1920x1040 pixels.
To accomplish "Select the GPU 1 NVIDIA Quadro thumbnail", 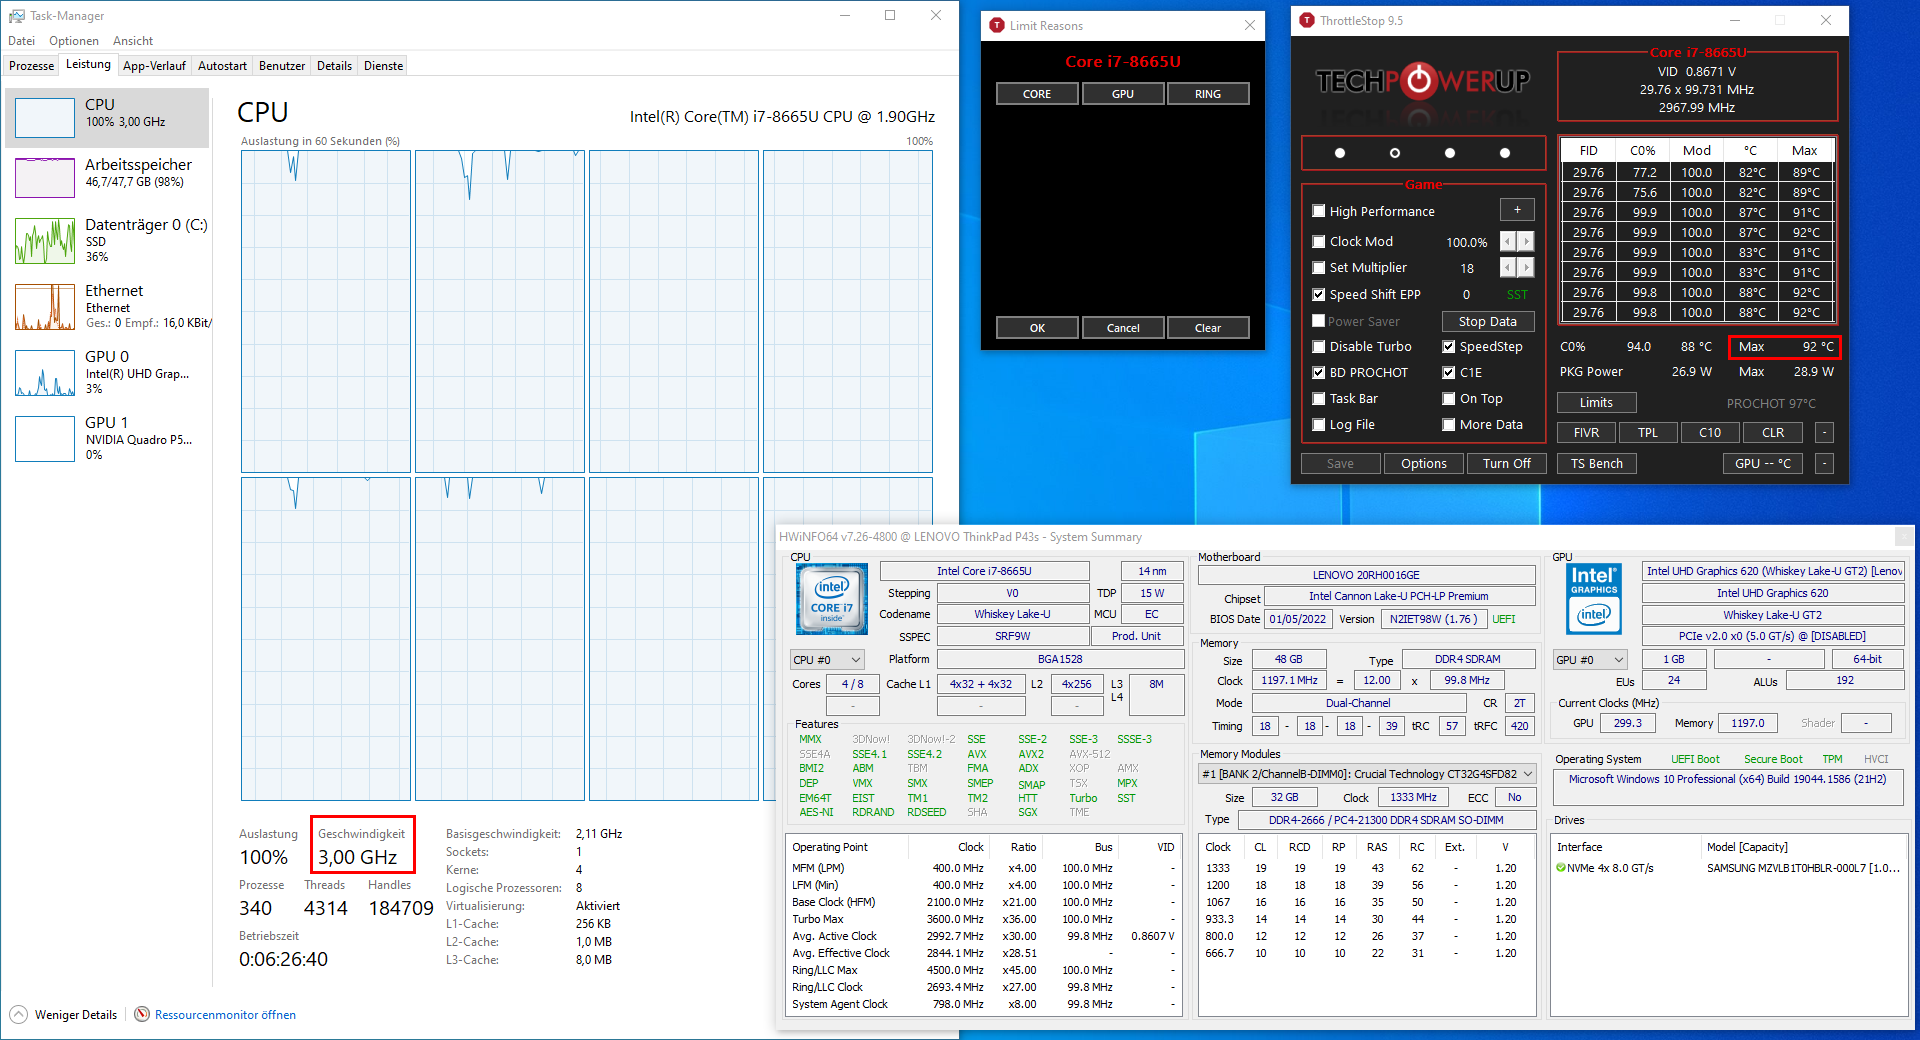I will [x=45, y=439].
